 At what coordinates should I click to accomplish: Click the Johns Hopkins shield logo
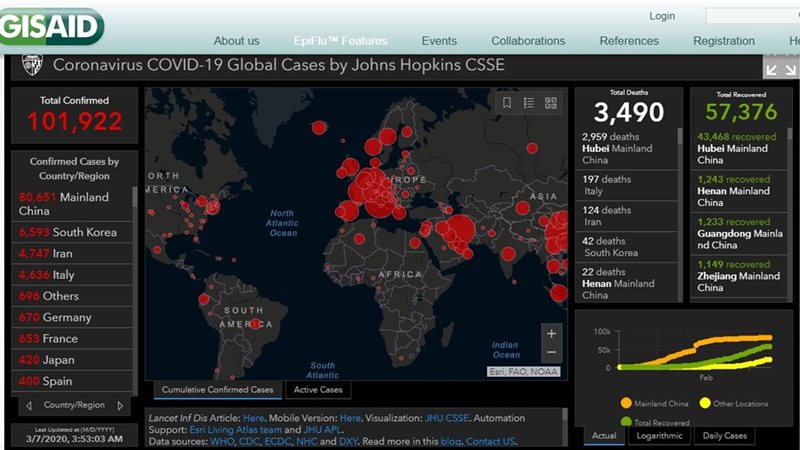click(32, 65)
